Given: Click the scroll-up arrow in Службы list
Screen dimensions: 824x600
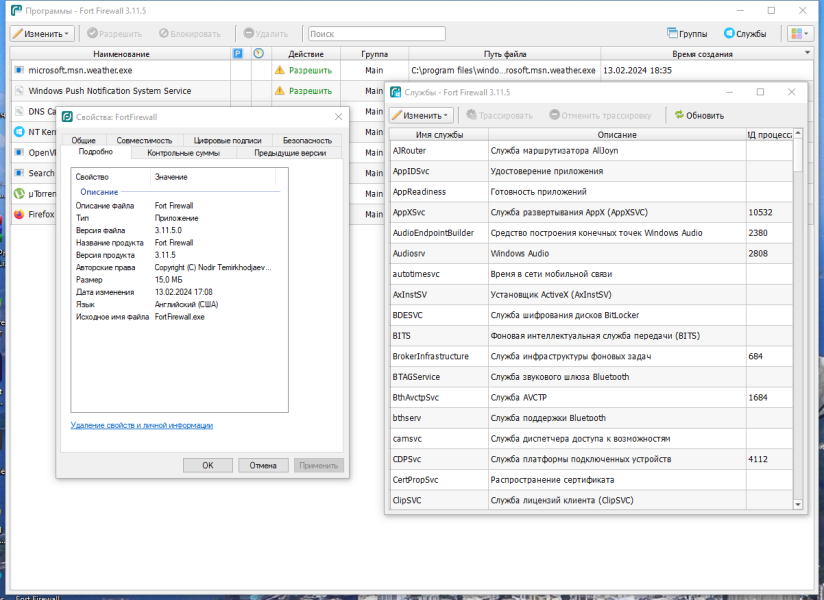Looking at the screenshot, I should (798, 133).
